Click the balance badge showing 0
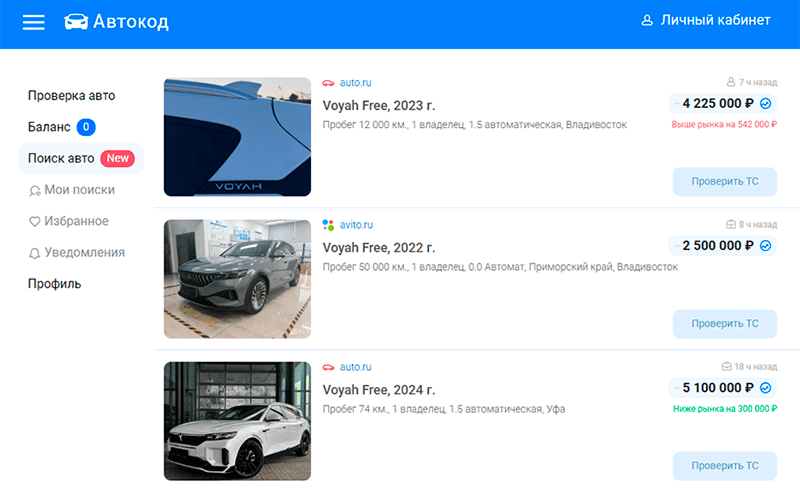Screen dimensions: 800x500 86,127
